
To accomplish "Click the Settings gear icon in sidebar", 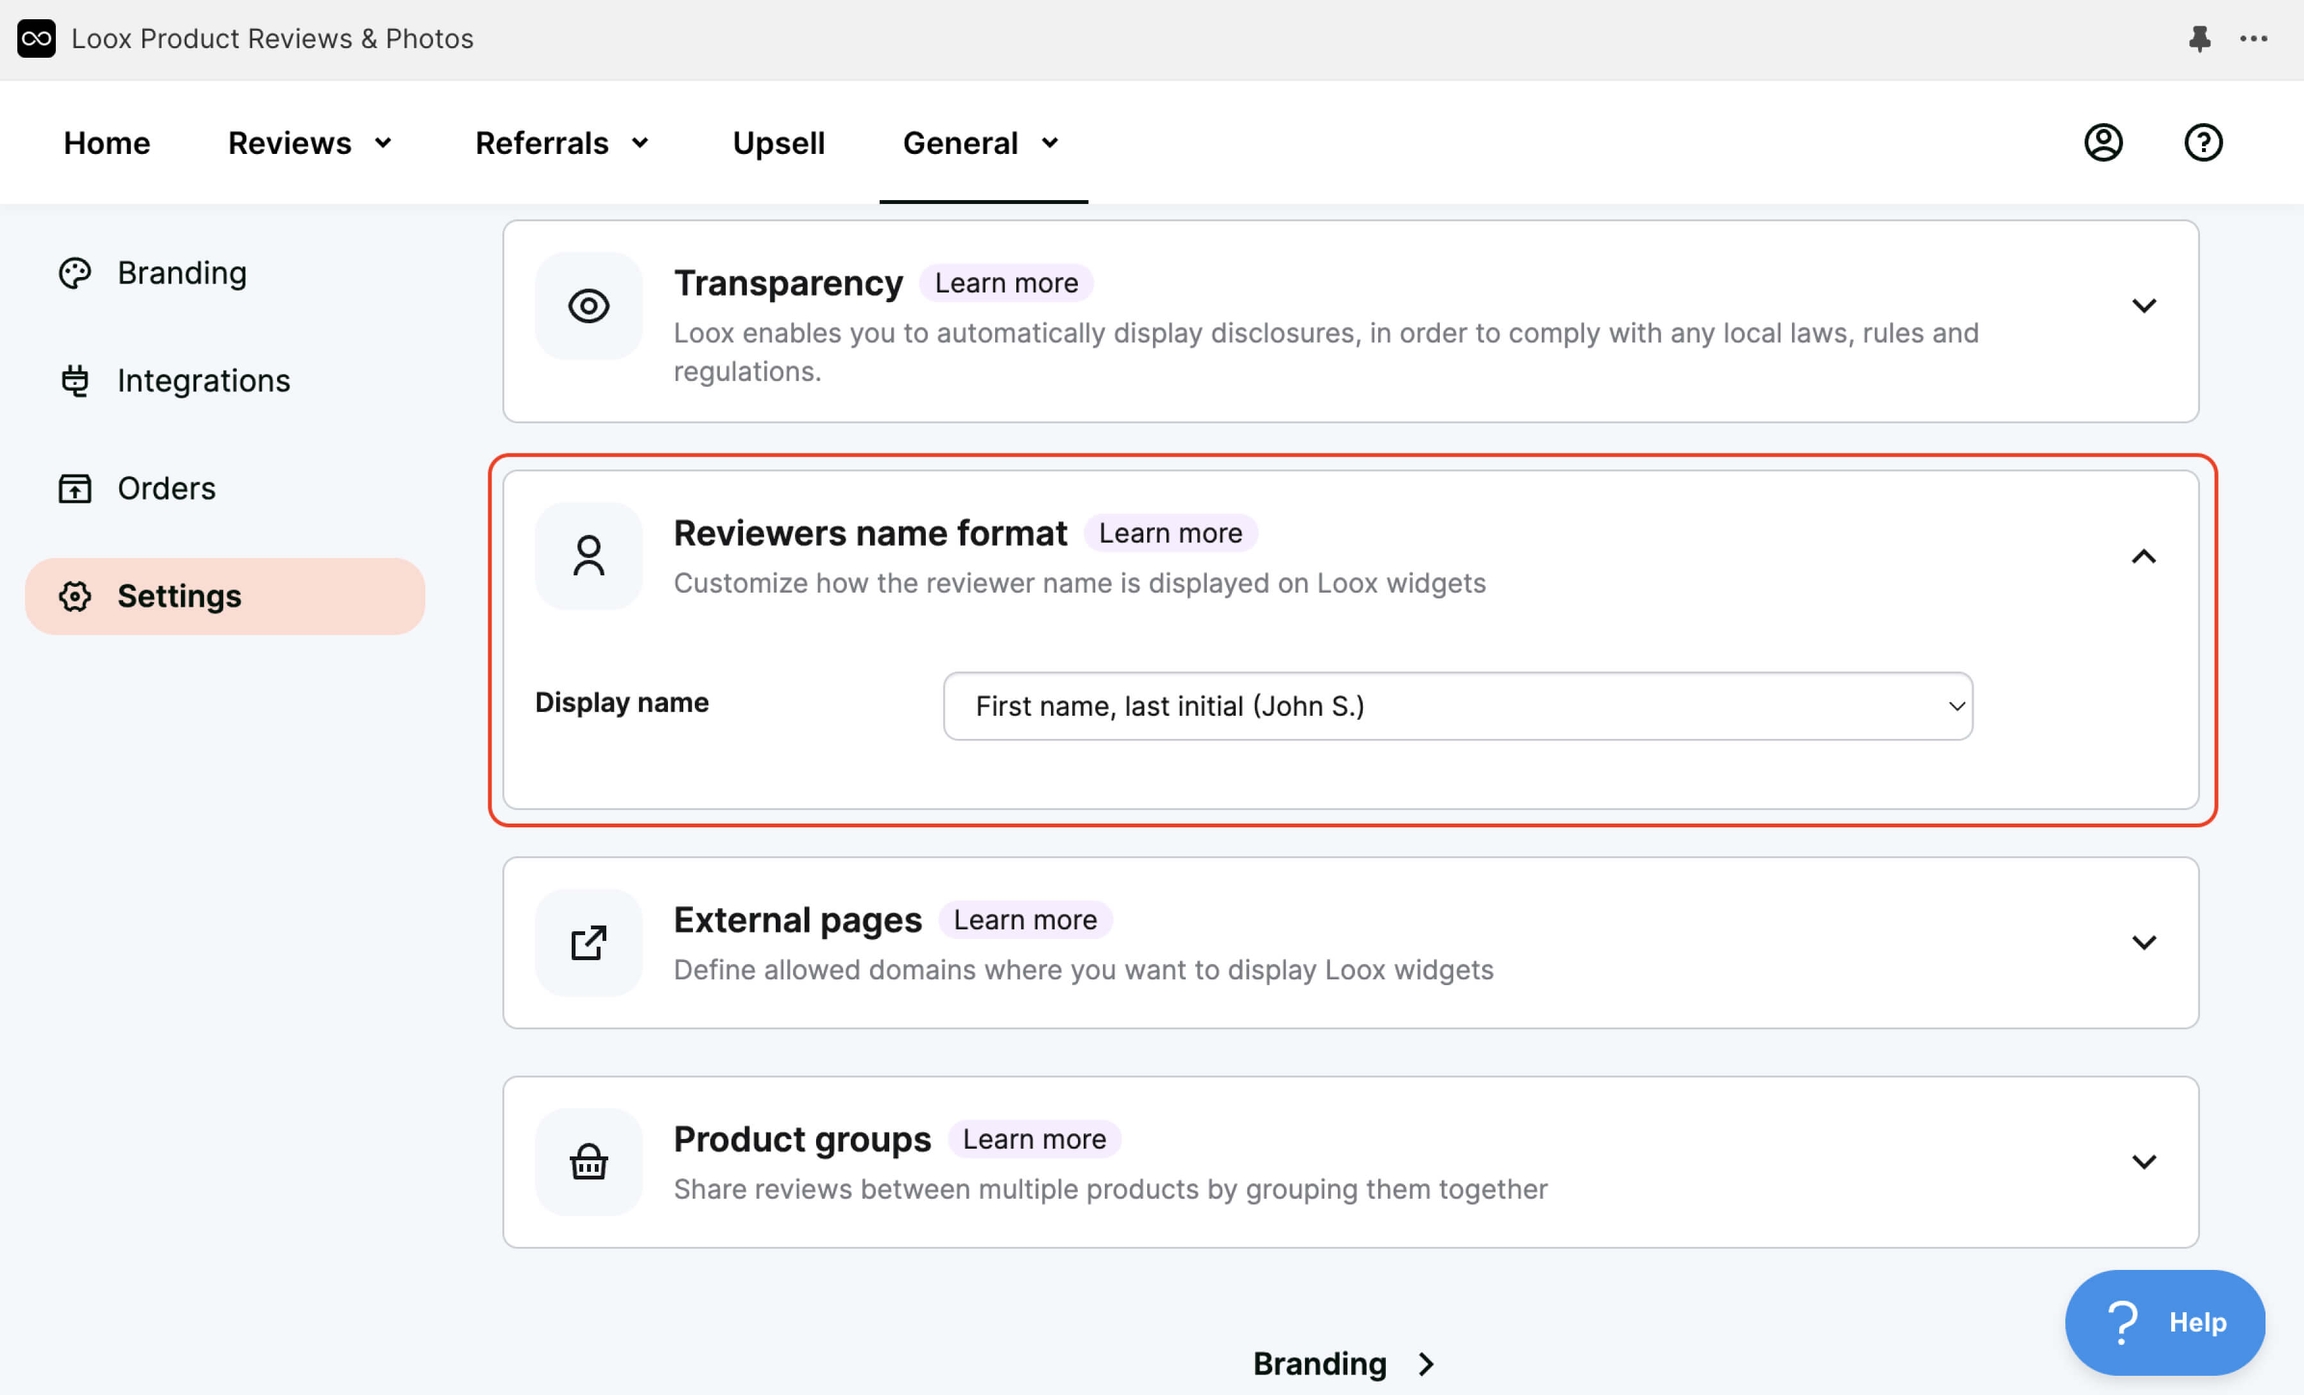I will pyautogui.click(x=75, y=596).
